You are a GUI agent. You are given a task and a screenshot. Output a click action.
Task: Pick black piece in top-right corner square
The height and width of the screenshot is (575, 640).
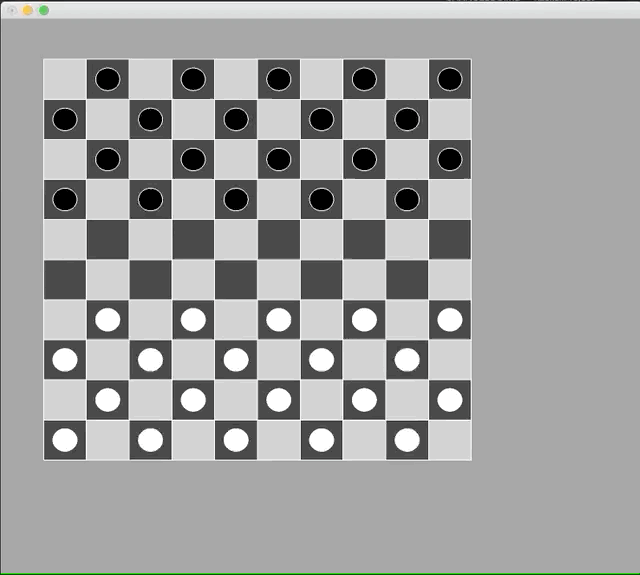click(x=450, y=79)
